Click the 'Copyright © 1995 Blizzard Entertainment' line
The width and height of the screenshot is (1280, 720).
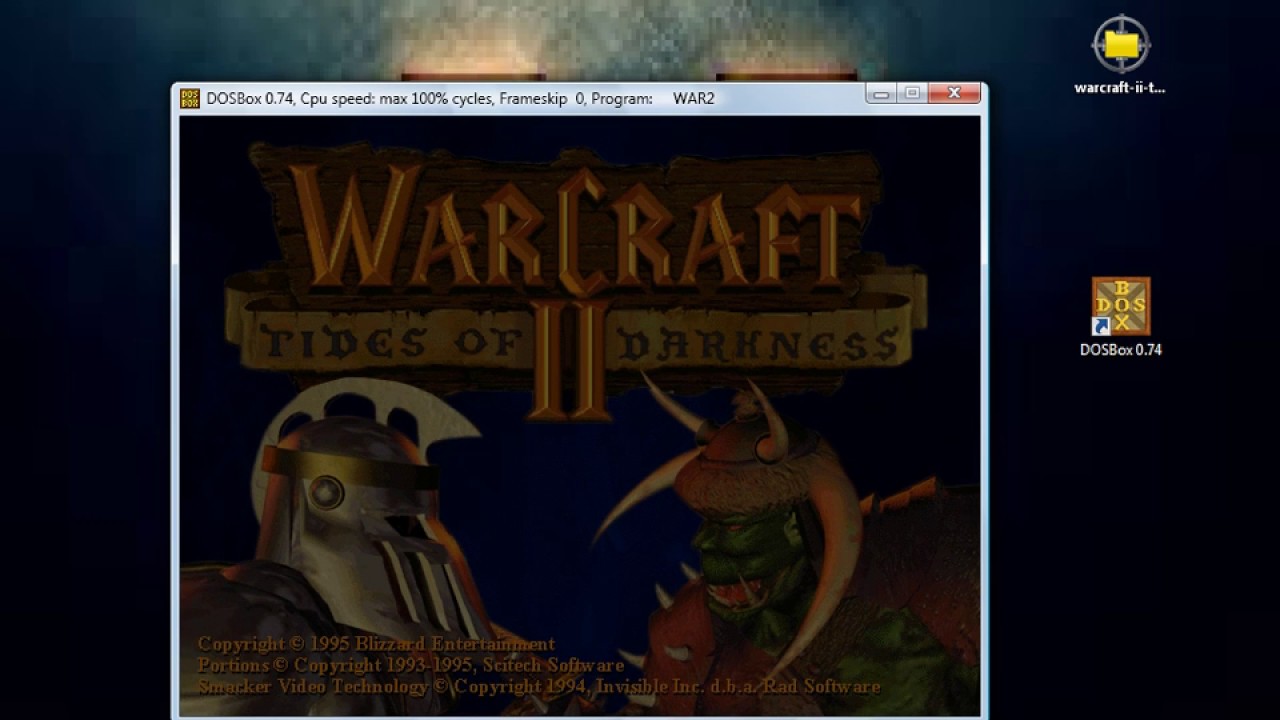tap(376, 644)
